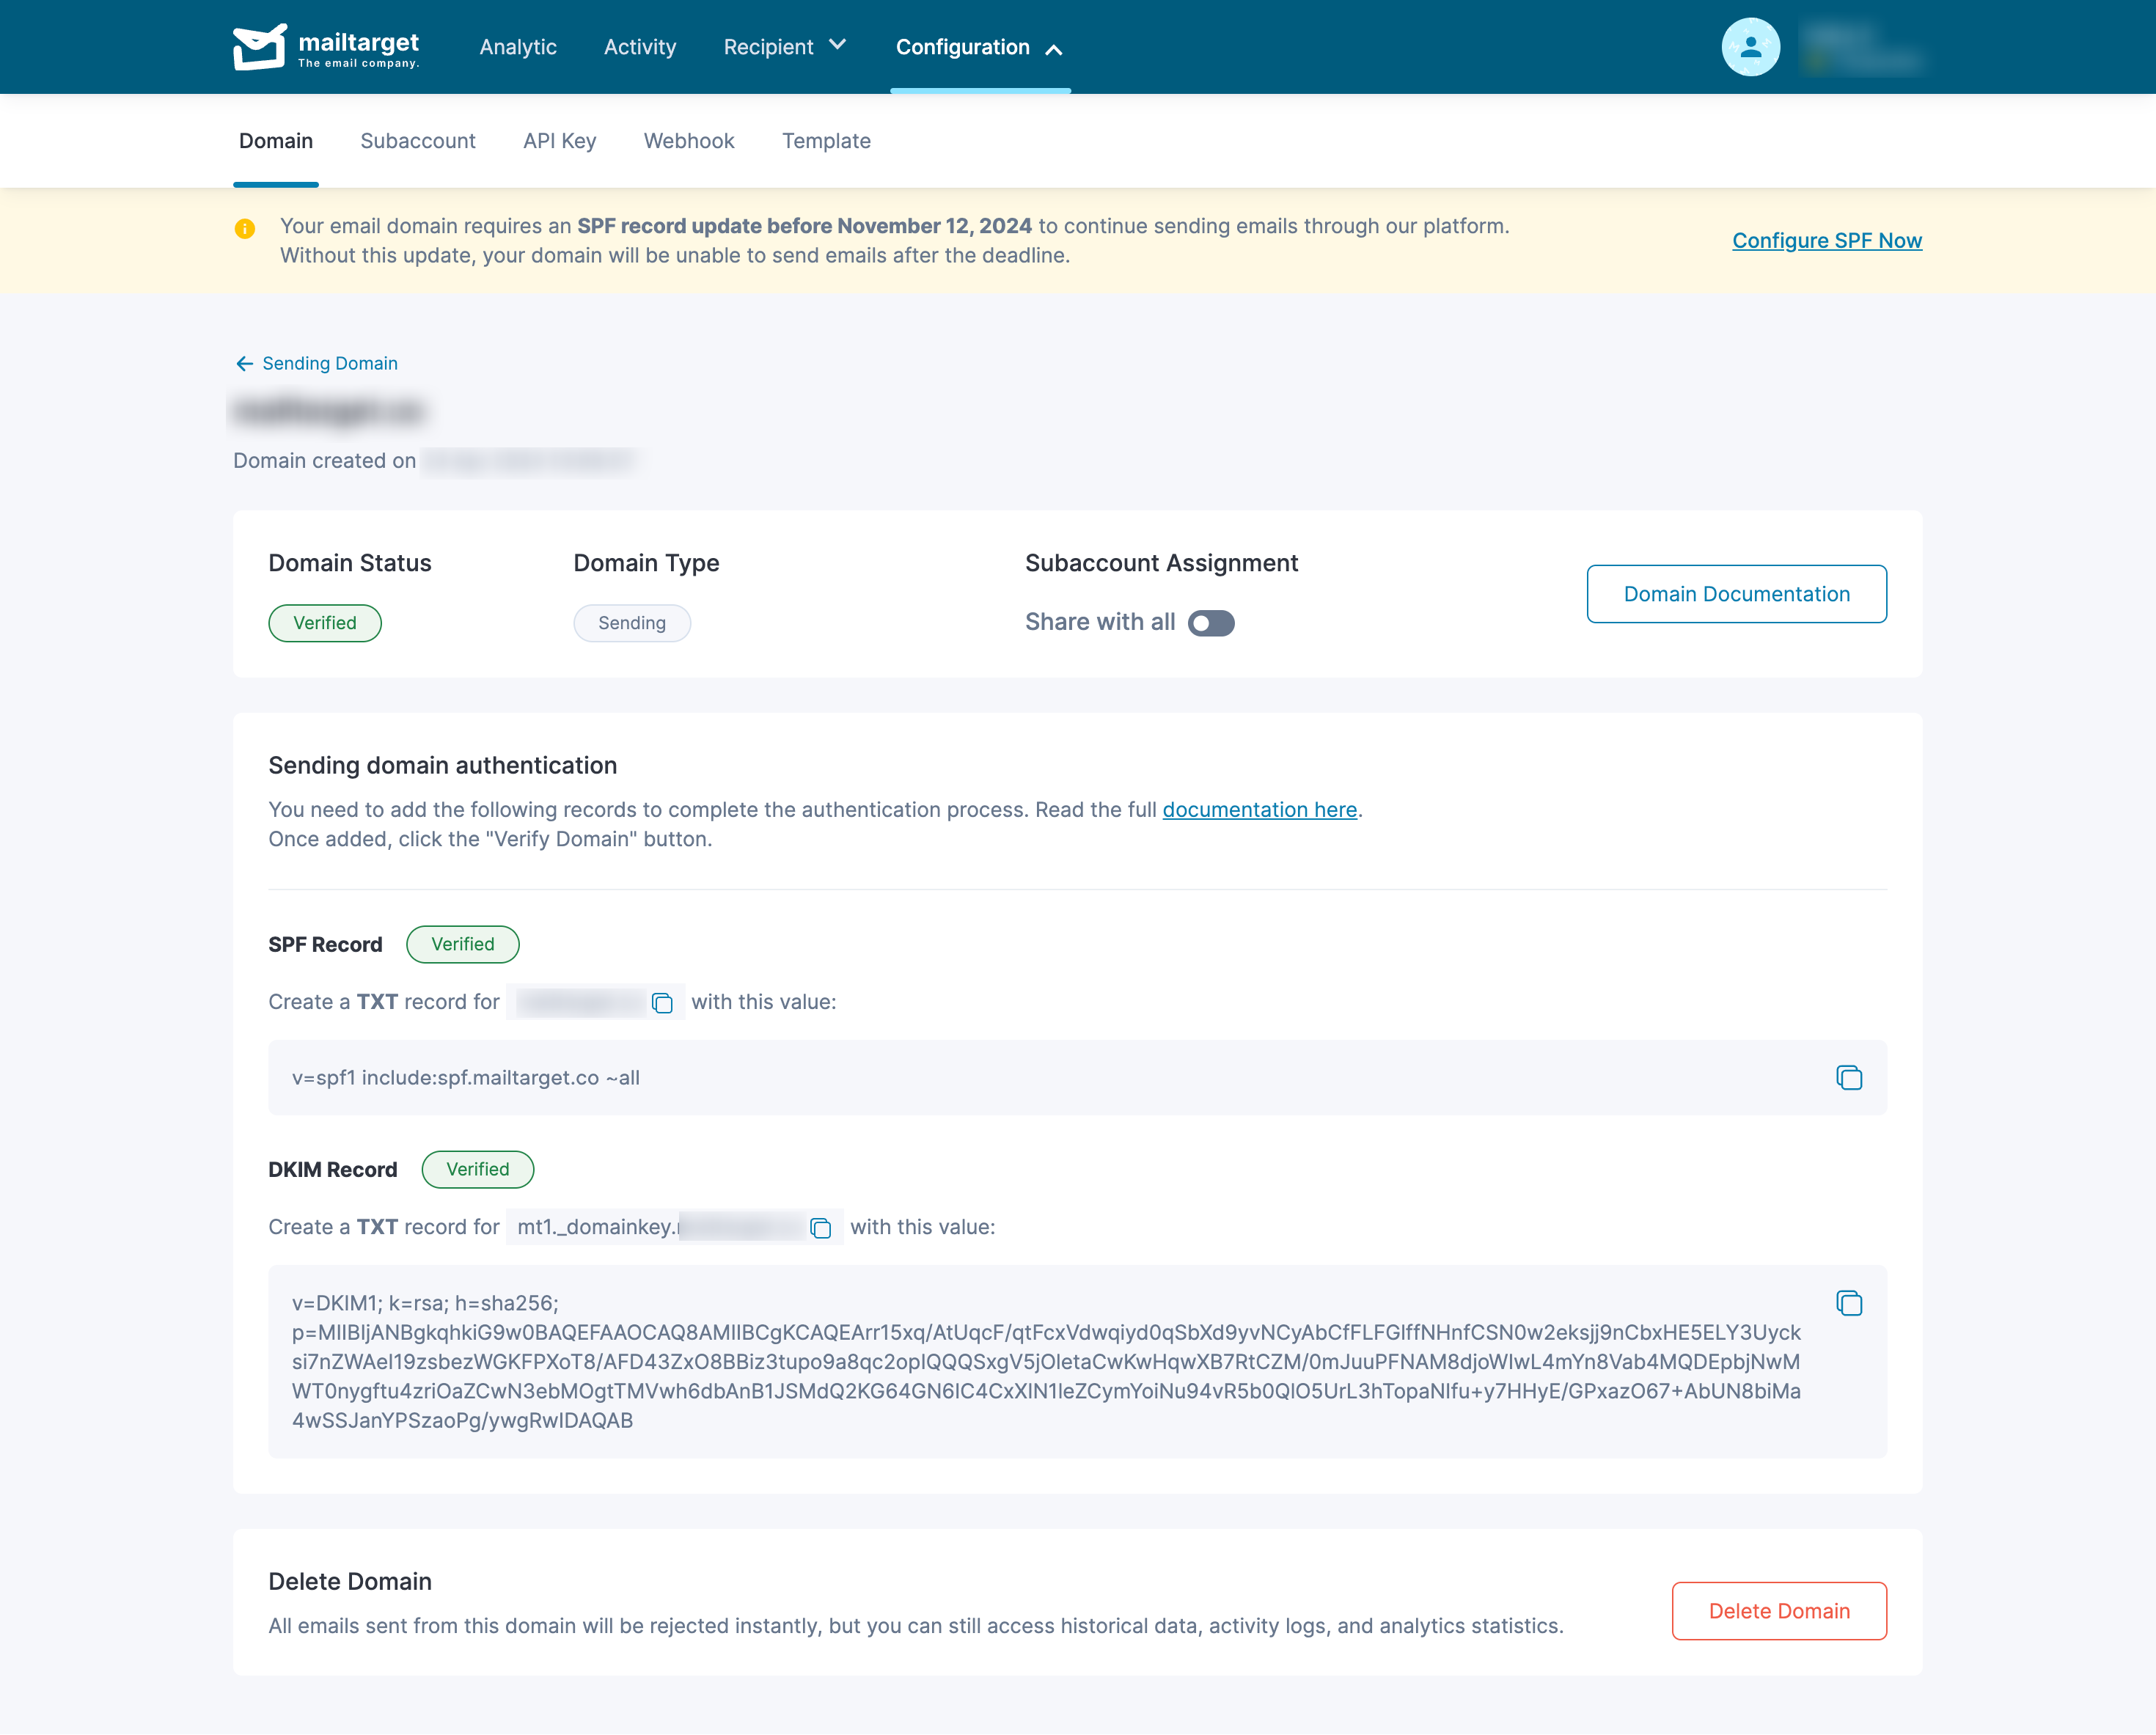Click the back arrow to Sending Domain
The height and width of the screenshot is (1735, 2156).
point(244,364)
